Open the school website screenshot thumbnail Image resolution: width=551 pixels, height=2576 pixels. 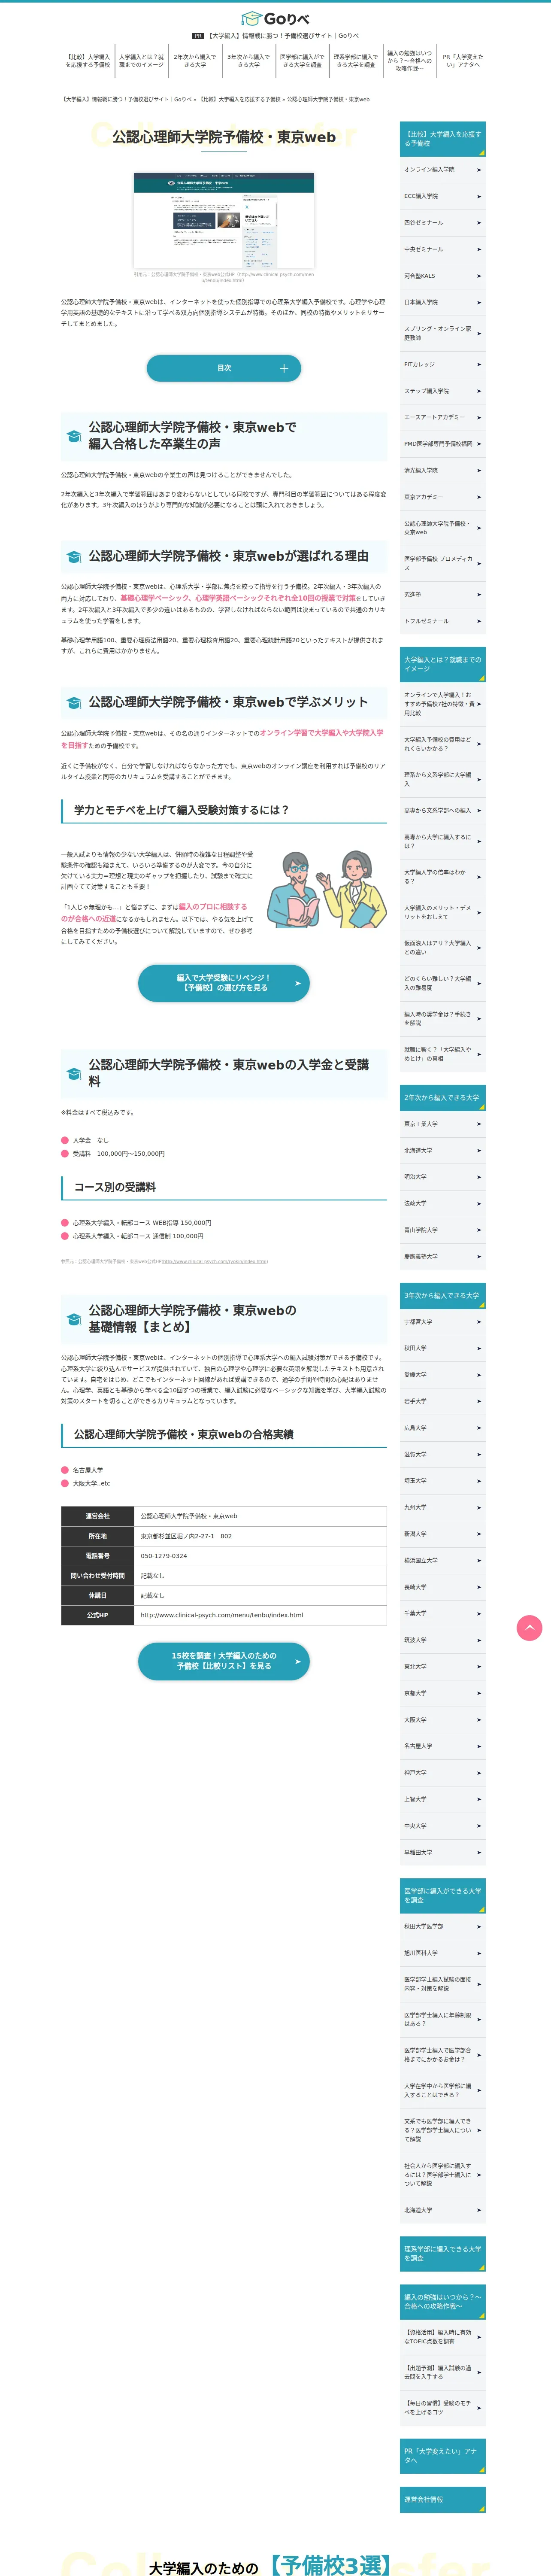coord(224,220)
